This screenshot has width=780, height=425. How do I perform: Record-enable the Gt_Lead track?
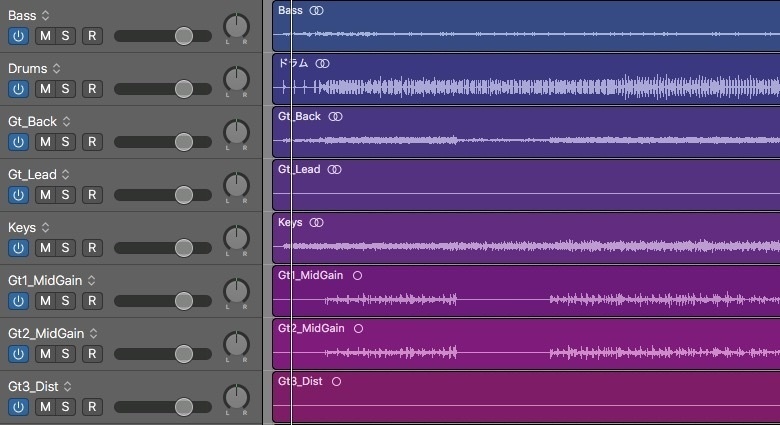coord(92,195)
